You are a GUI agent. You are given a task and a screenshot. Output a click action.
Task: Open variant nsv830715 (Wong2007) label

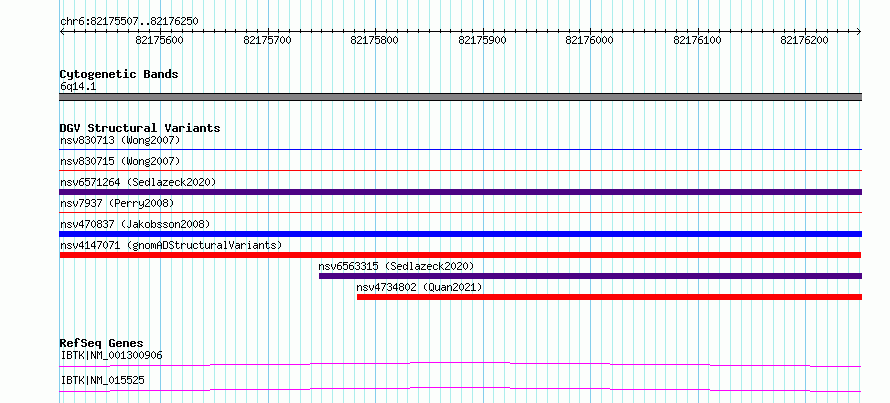click(120, 161)
